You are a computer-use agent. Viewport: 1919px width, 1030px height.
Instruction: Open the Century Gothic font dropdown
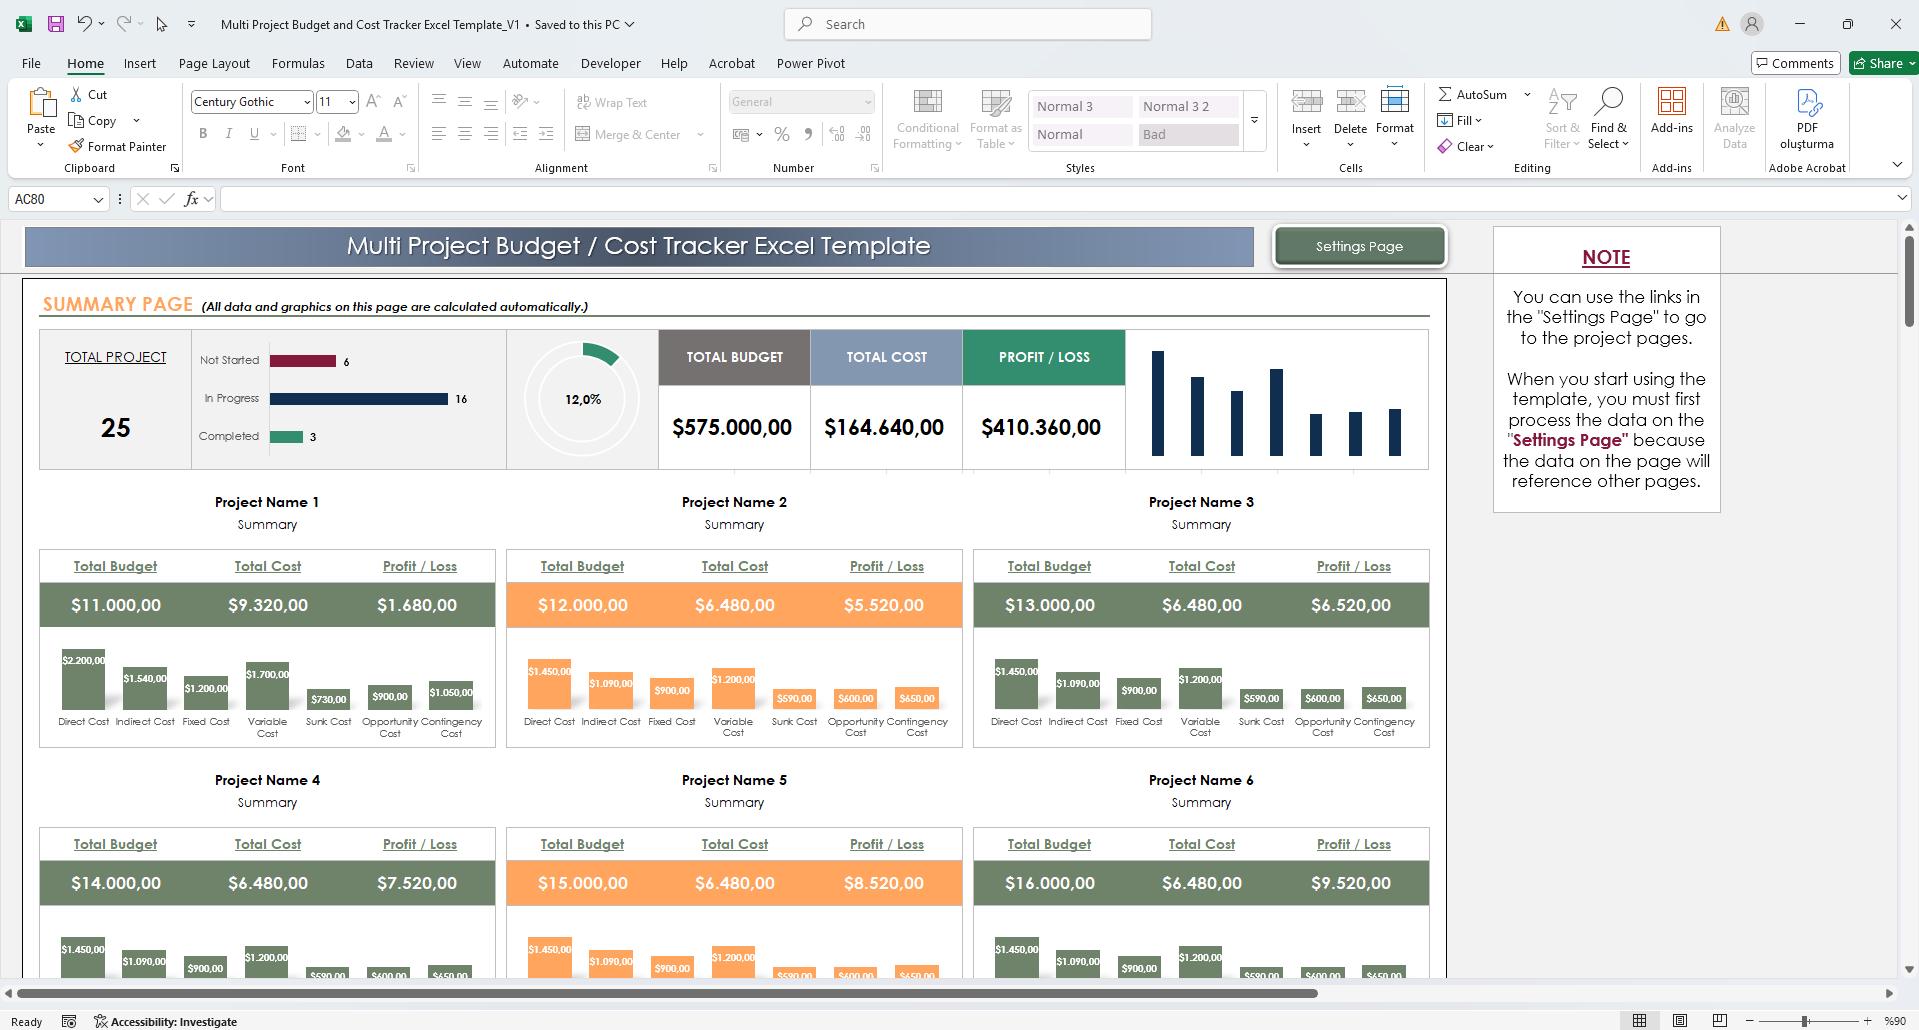point(306,102)
